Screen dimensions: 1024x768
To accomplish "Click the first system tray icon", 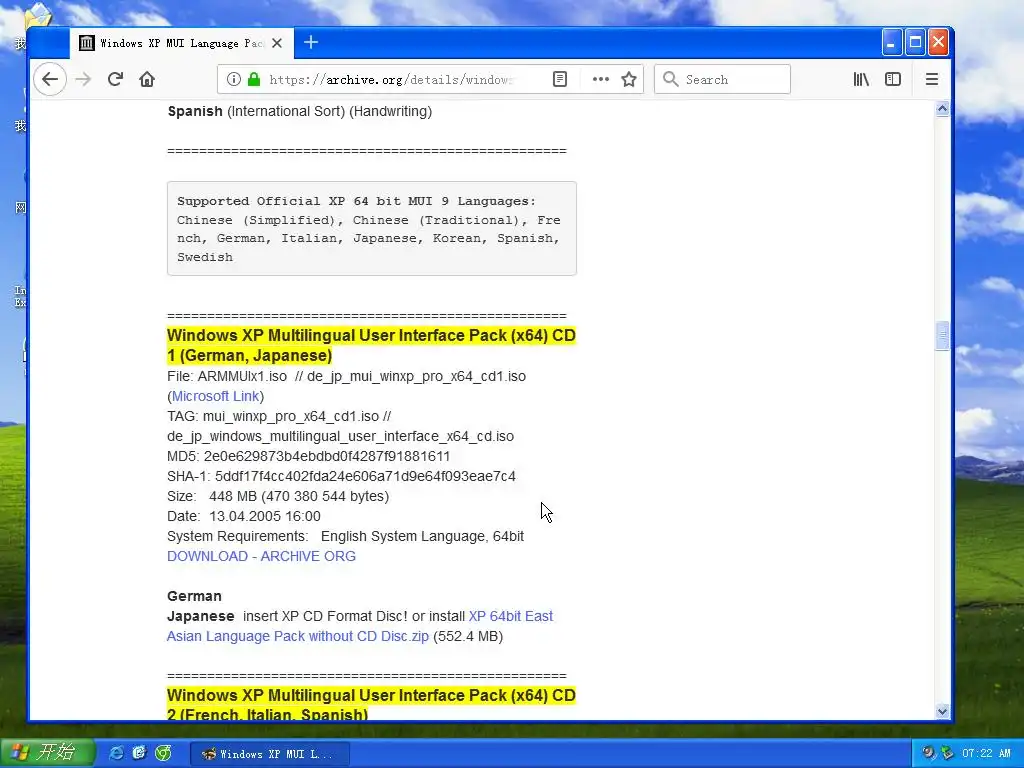I will [x=929, y=754].
